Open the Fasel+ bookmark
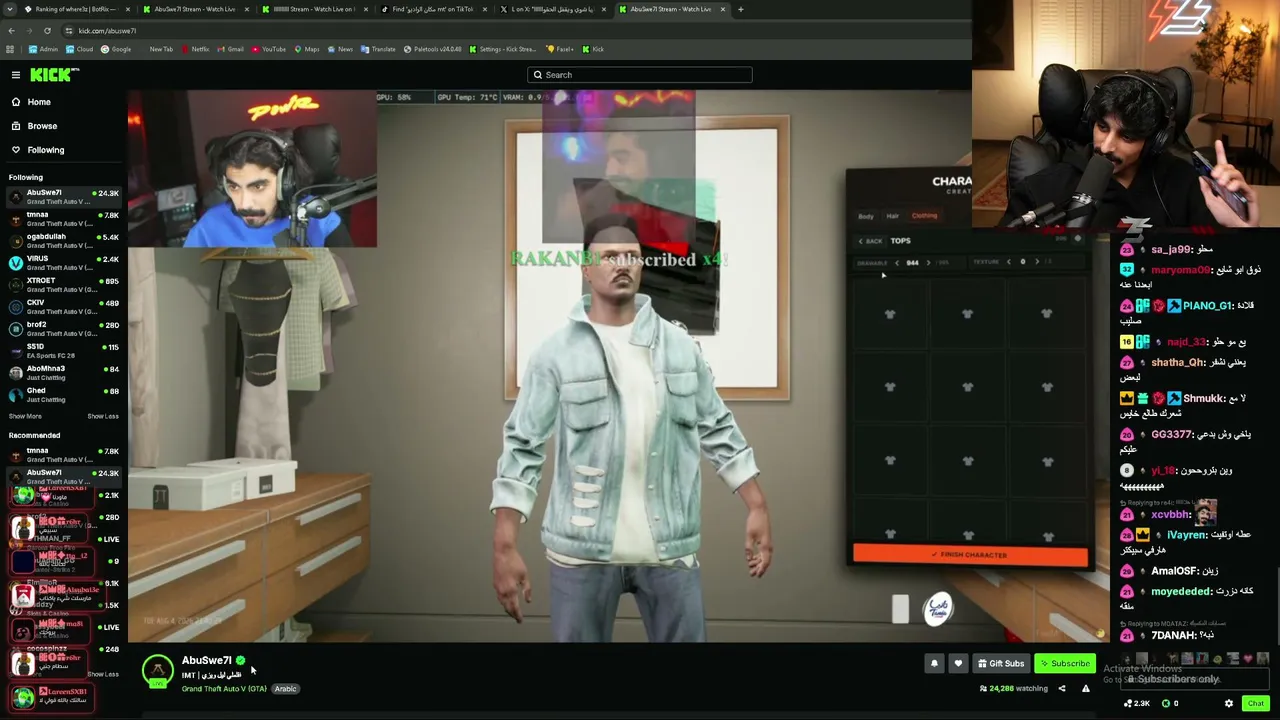 [560, 49]
